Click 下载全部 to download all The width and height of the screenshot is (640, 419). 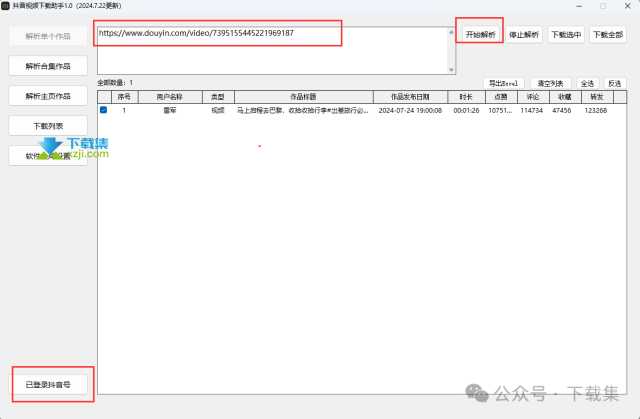tap(608, 35)
